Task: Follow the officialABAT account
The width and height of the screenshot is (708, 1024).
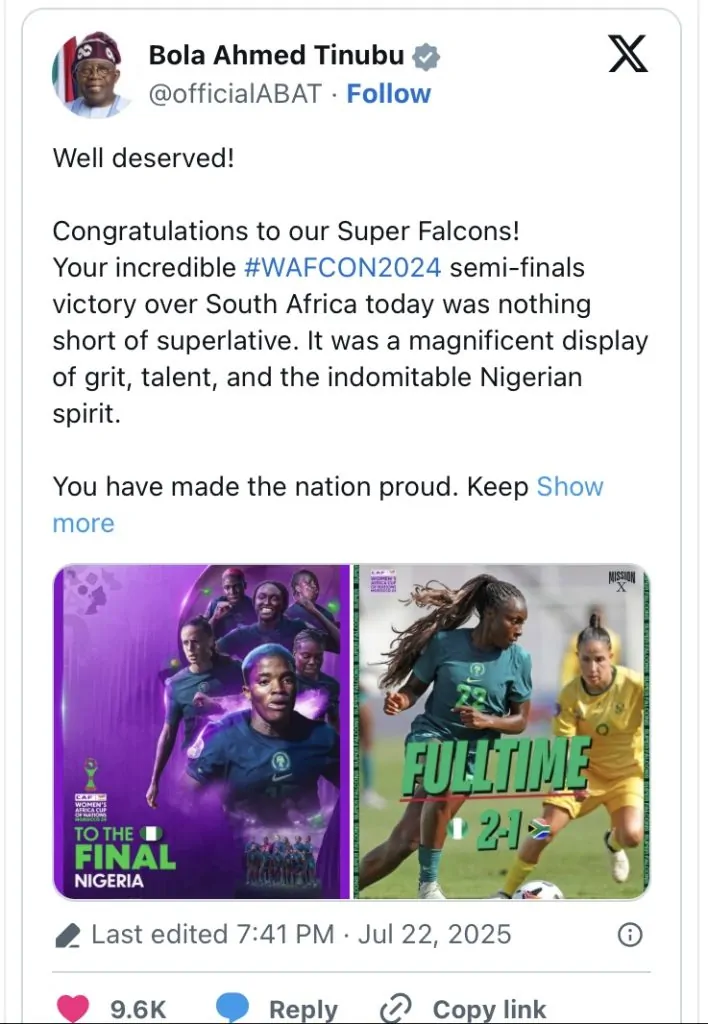Action: [388, 94]
